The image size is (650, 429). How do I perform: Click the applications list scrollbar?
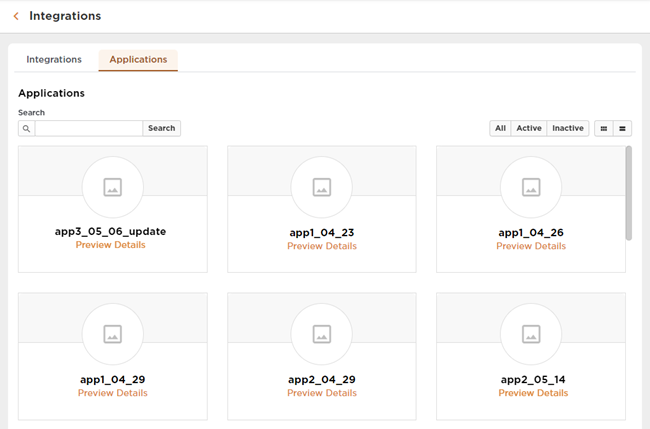click(629, 193)
